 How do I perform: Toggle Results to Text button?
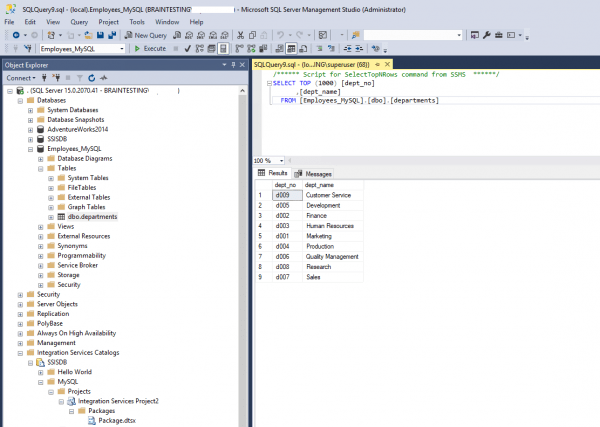pyautogui.click(x=280, y=49)
